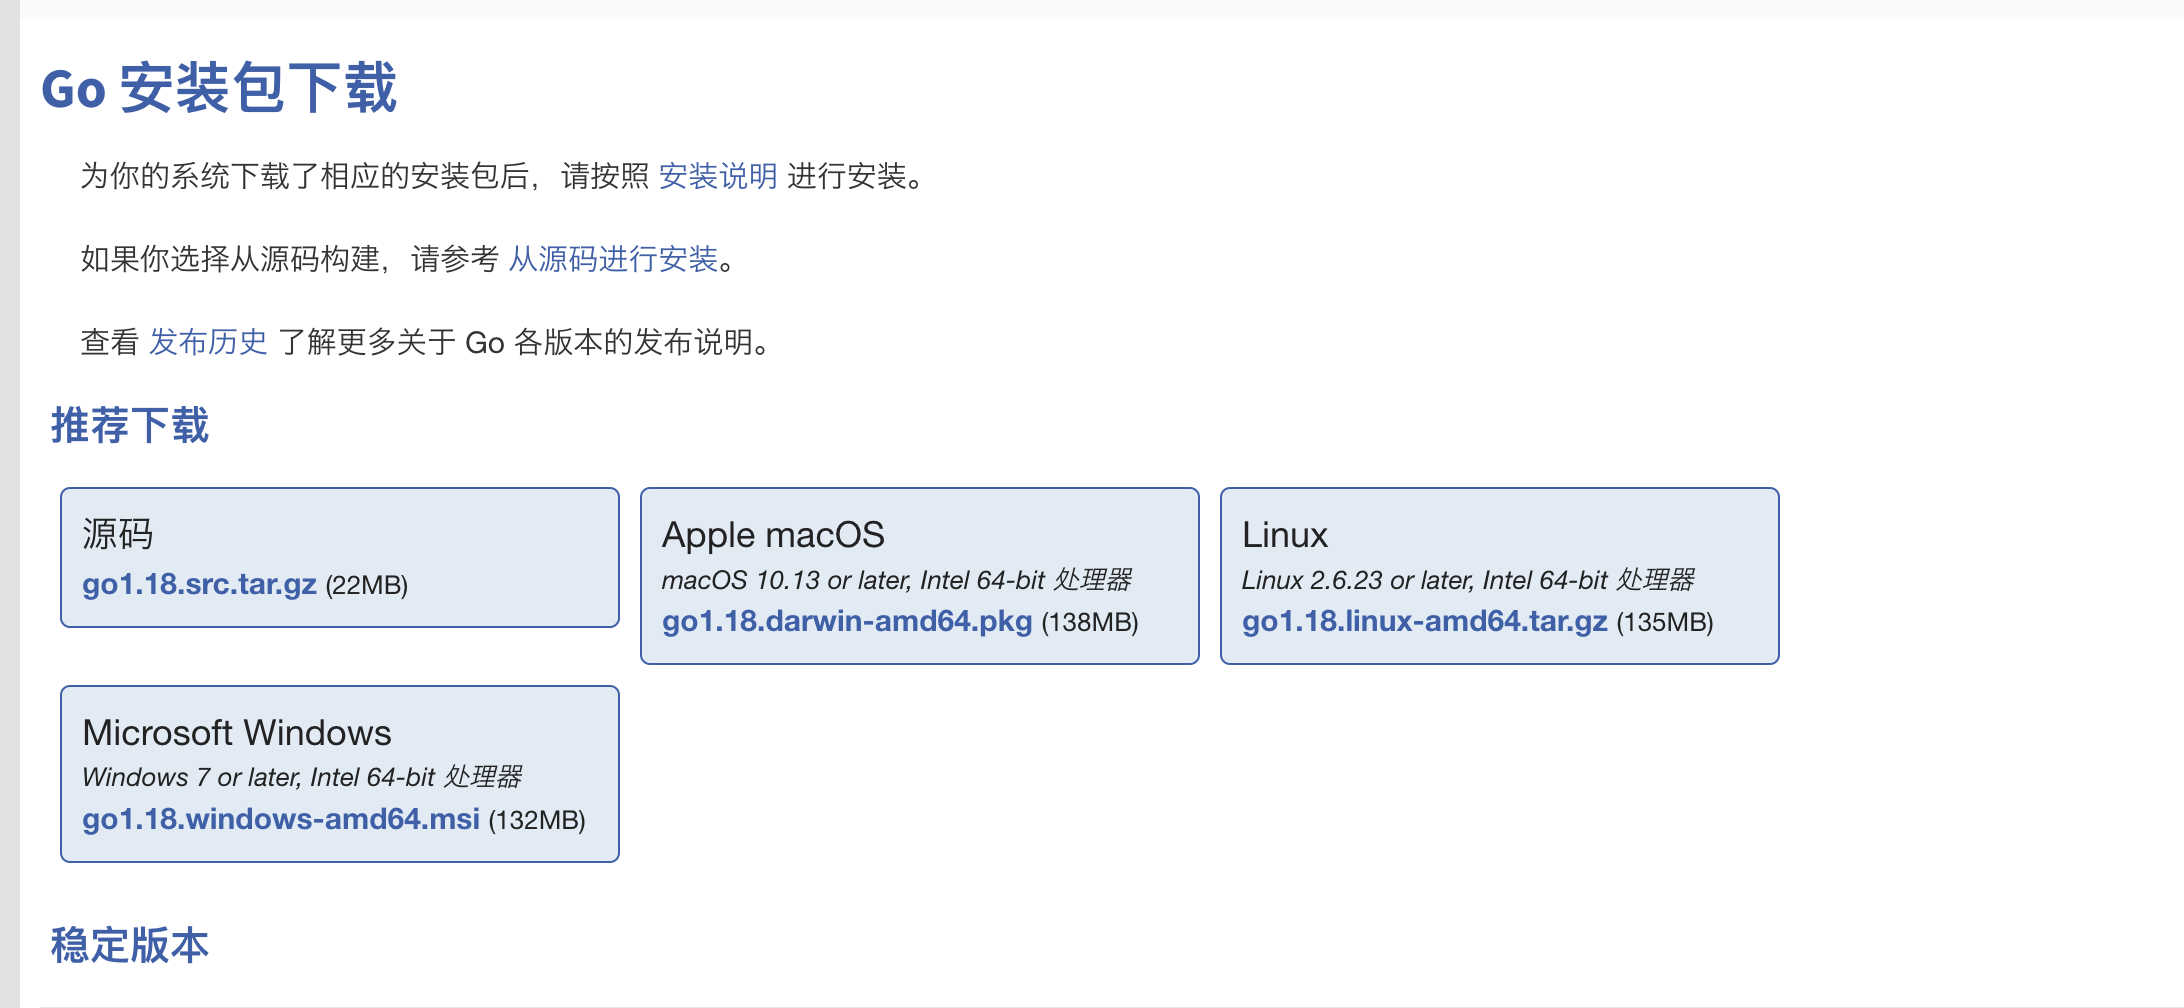This screenshot has height=1008, width=2184.
Task: Download go1.18.src.tar.gz source package
Action: coord(199,584)
